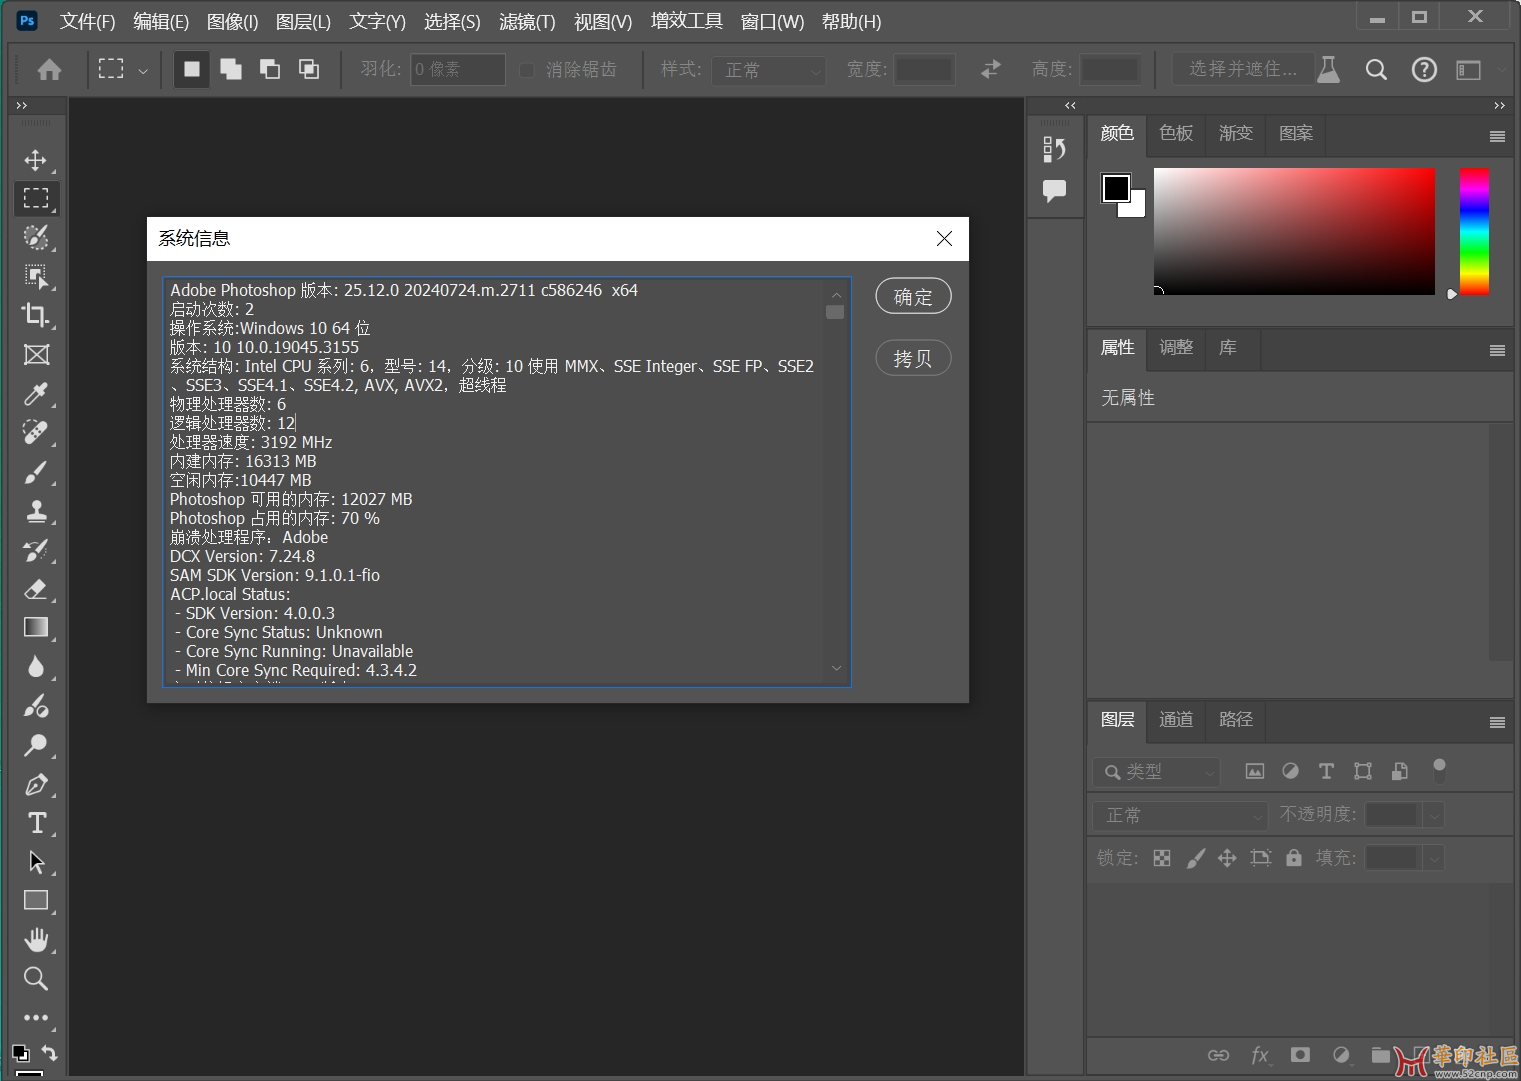Select the Crop tool

36,315
